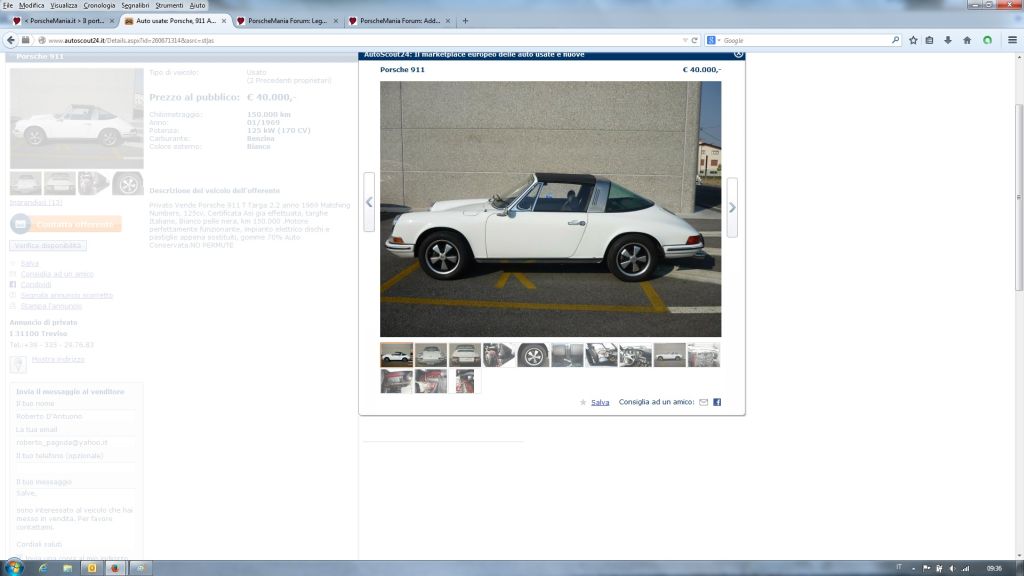Click the Consiglia ad un amico link in the sidebar

coord(57,274)
